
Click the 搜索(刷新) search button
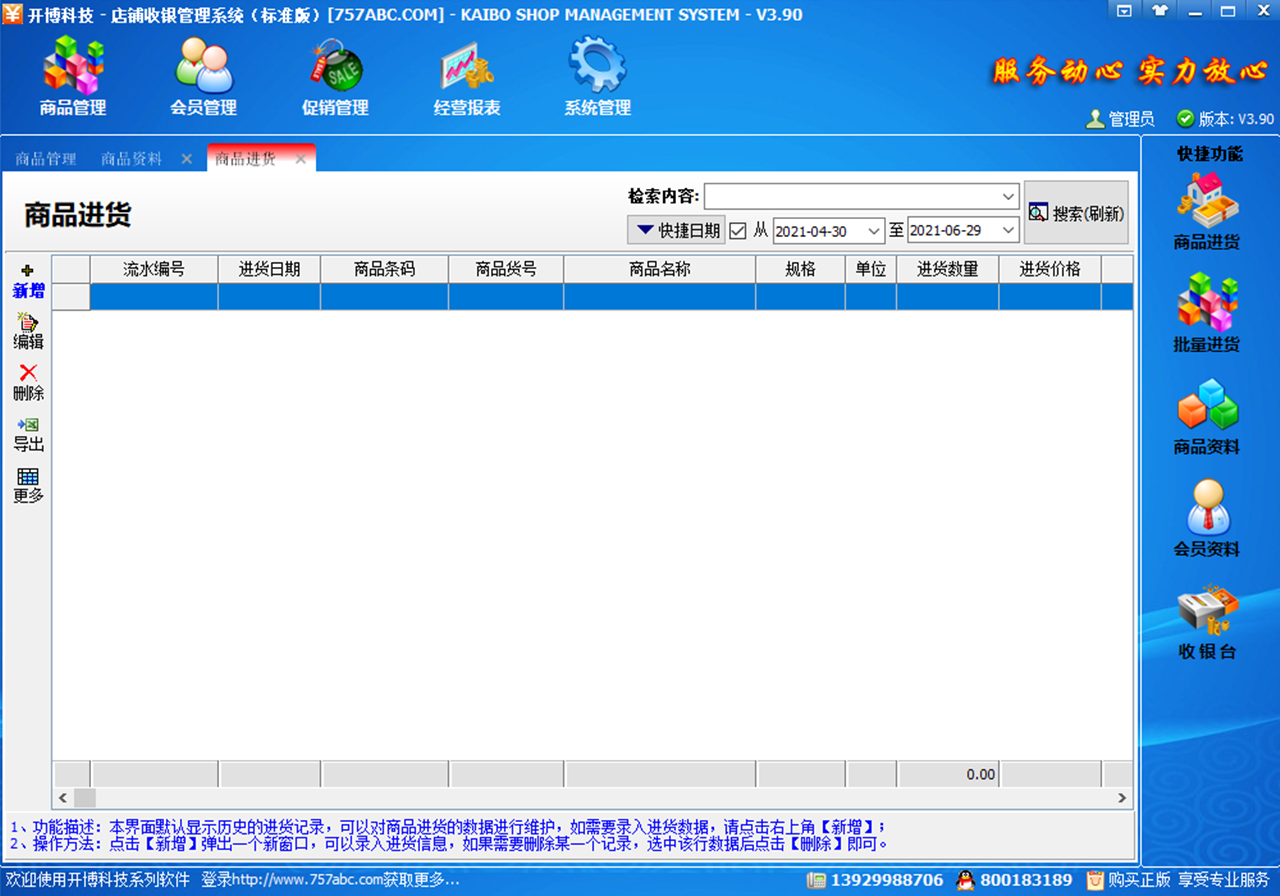(1075, 211)
